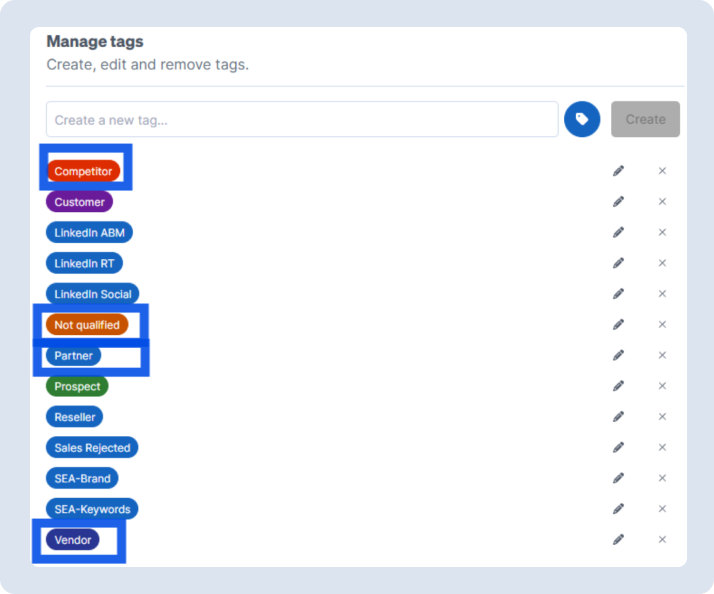The image size is (714, 594).
Task: Click pencil icon for LinkedIn ABM tag
Action: coord(618,232)
